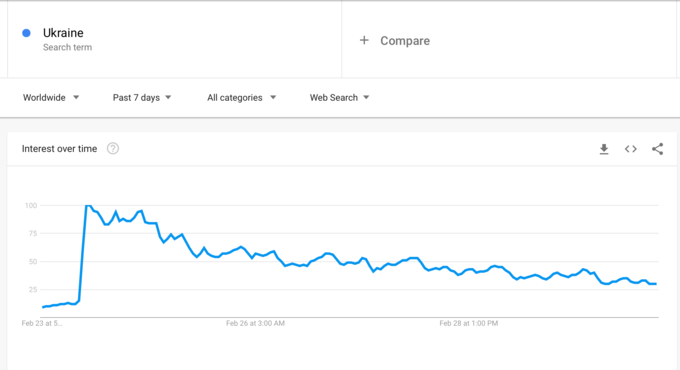Click the 50 gridline label on the y-axis
Screen dimensions: 680x370
tap(33, 262)
